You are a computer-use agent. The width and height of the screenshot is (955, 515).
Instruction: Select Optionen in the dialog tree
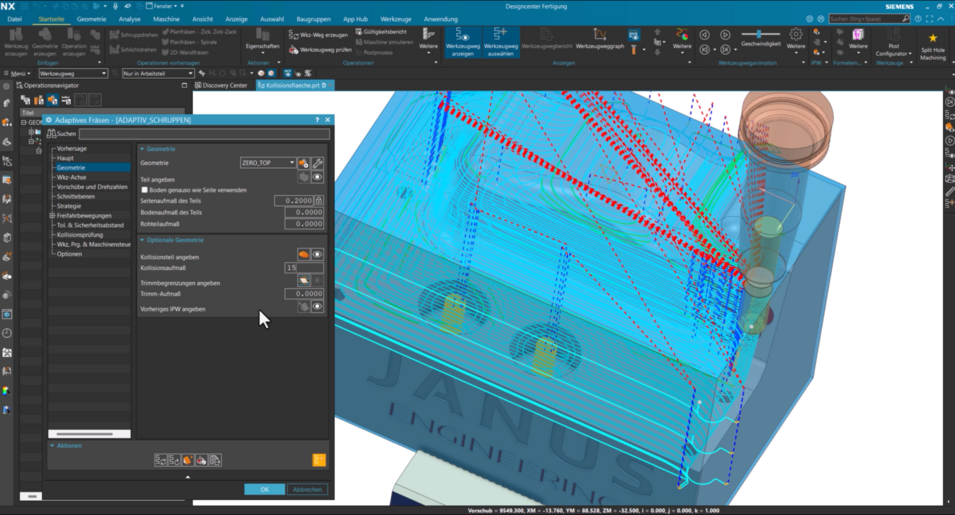coord(69,254)
